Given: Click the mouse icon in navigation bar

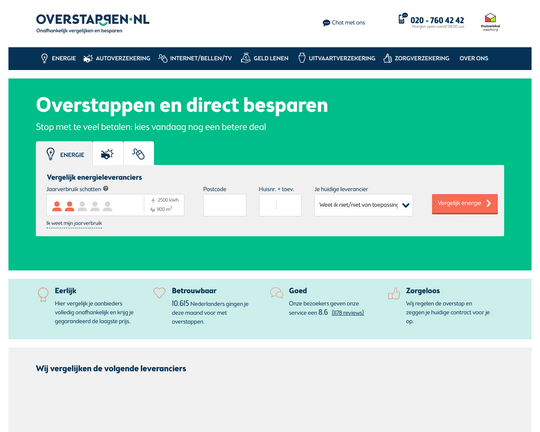Looking at the screenshot, I should [163, 58].
